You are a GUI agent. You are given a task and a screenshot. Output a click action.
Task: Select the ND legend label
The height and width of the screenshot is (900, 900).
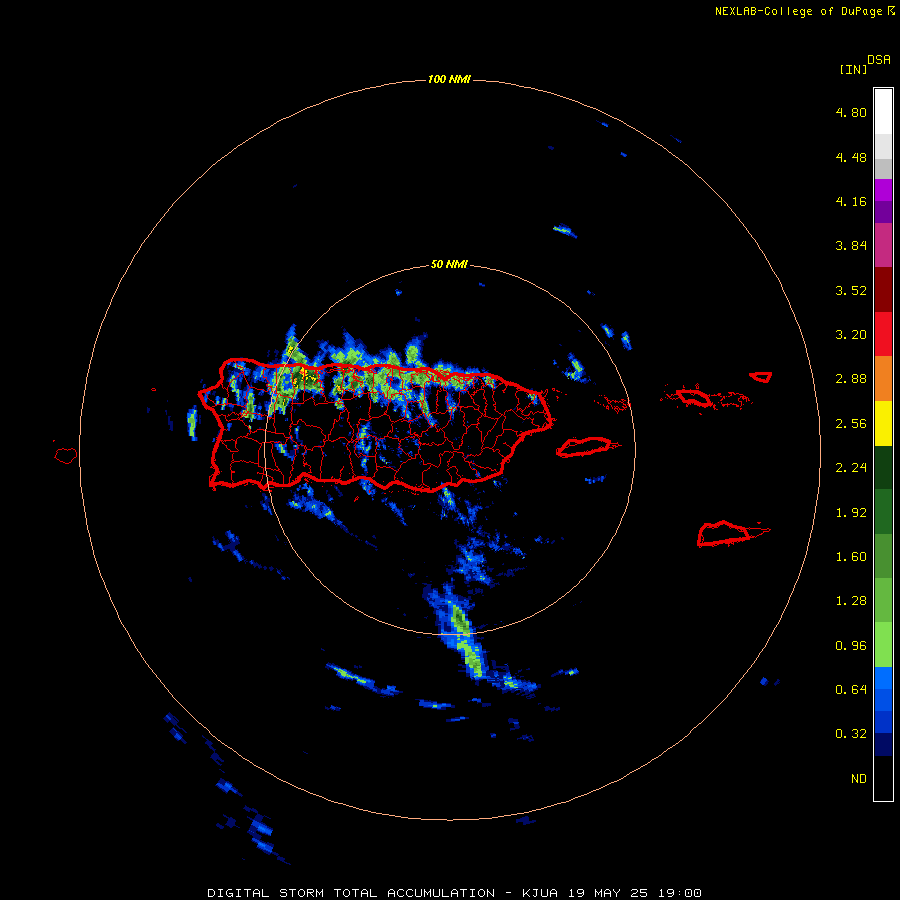[x=859, y=779]
